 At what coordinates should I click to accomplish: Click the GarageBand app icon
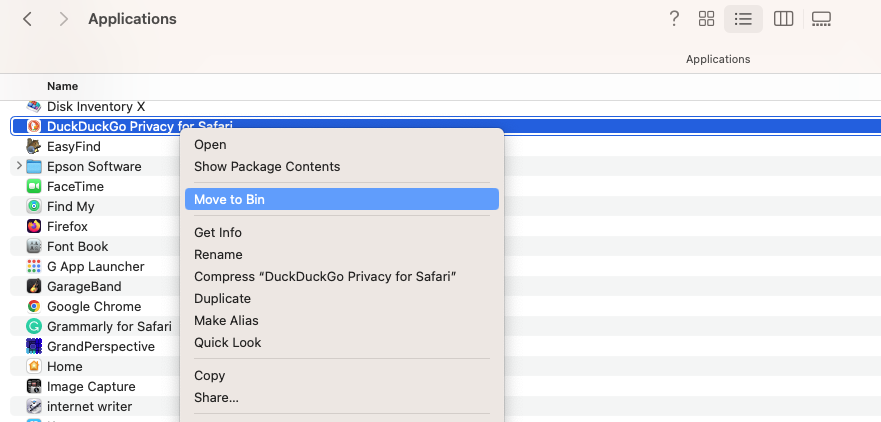coord(34,287)
